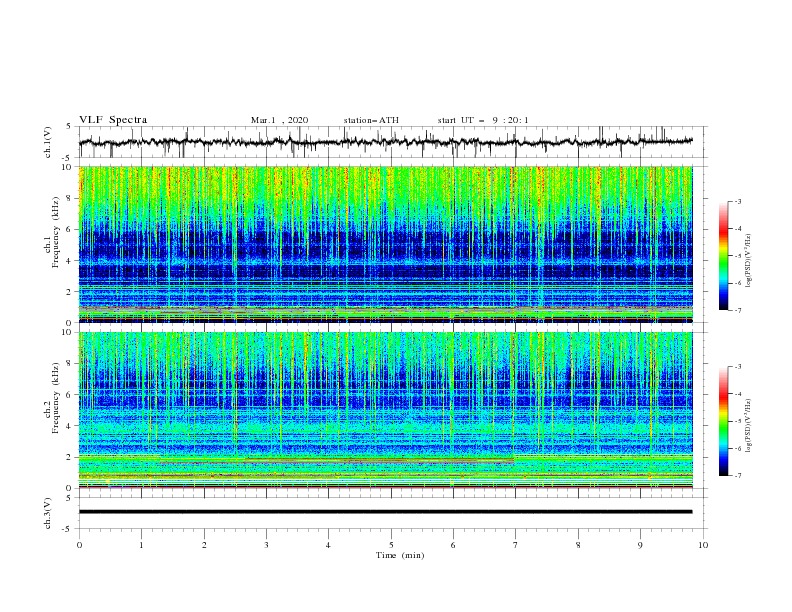792x612 pixels.
Task: Click inside the ch.1 spectrogram panel
Action: 385,244
